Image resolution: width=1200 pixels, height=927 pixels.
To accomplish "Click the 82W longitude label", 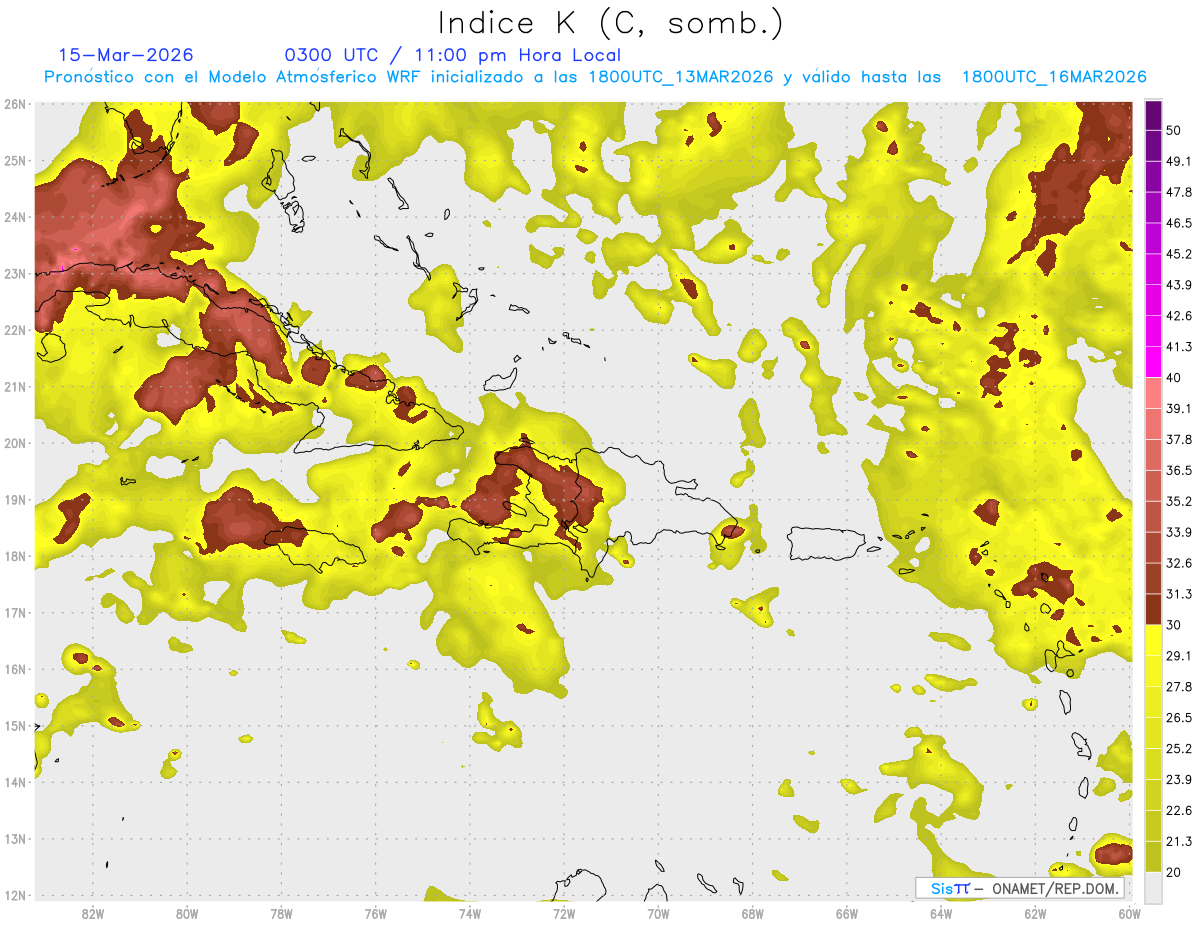I will pos(92,913).
